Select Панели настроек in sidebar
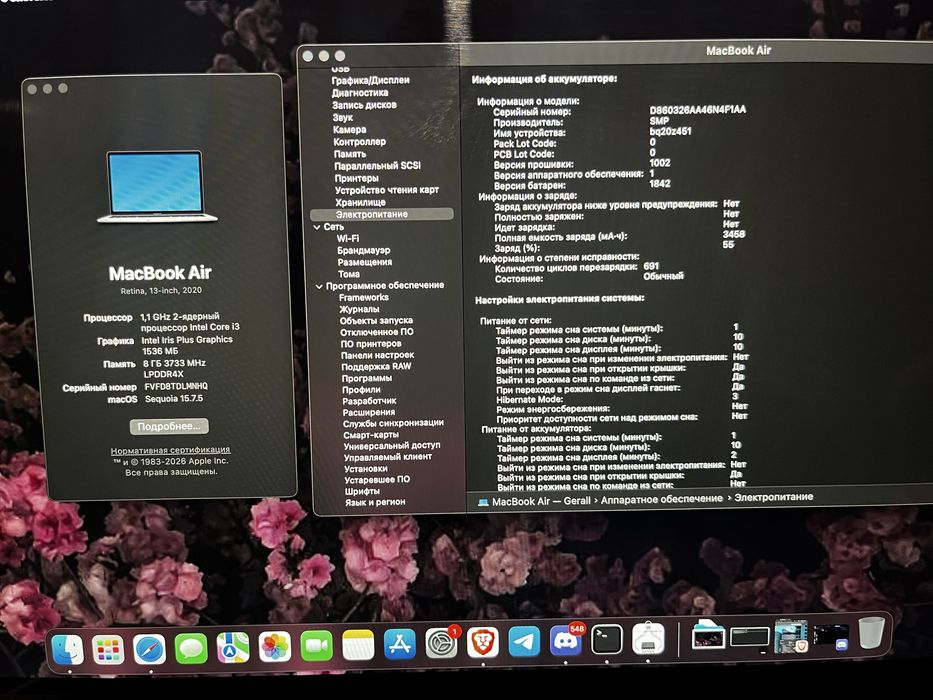This screenshot has height=700, width=933. tap(378, 355)
